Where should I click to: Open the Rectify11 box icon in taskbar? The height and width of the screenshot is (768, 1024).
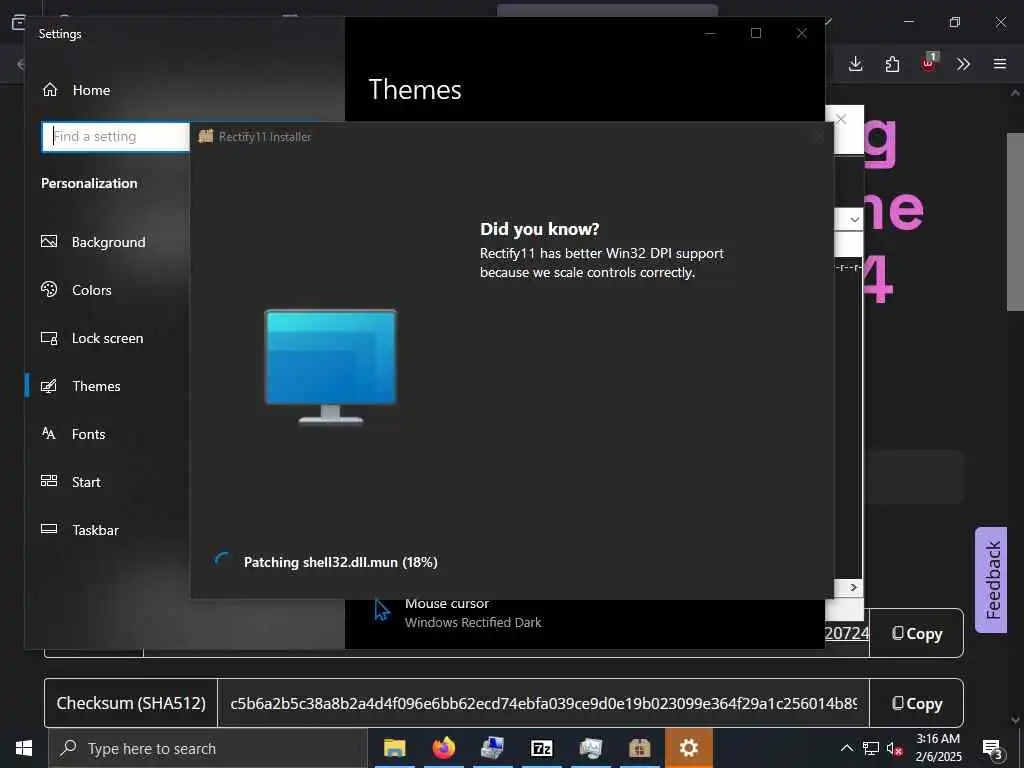click(x=639, y=748)
